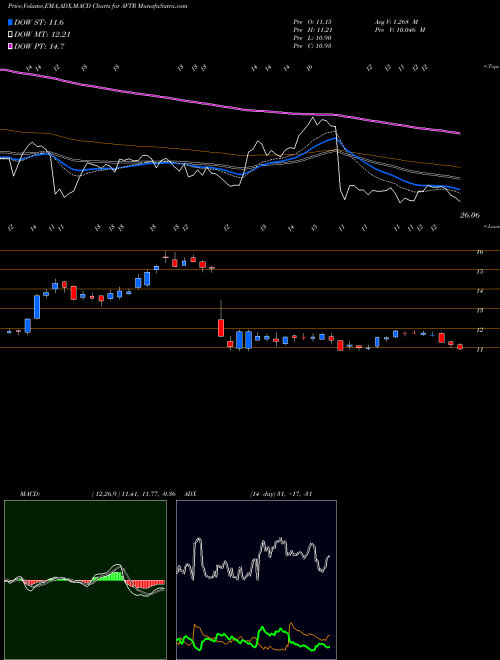Click the price axis label 13

click(x=479, y=310)
